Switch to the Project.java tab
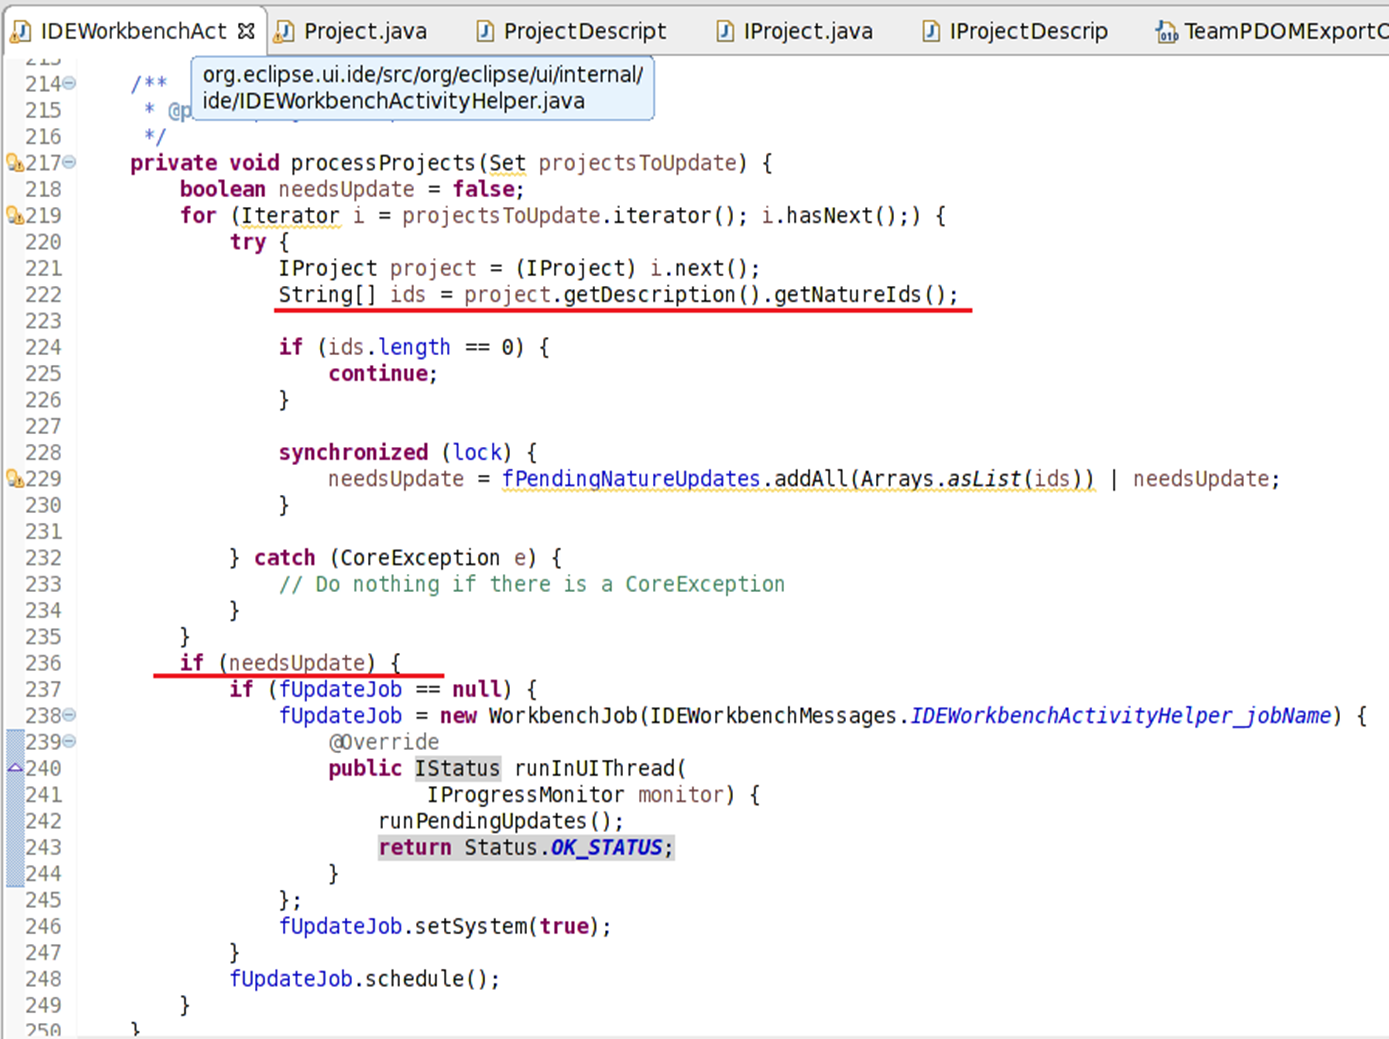Viewport: 1389px width, 1039px height. click(x=365, y=32)
